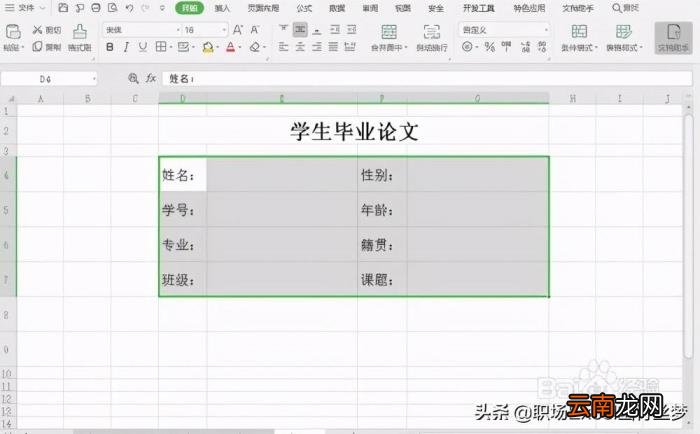Click the search button with magnifier

point(625,8)
